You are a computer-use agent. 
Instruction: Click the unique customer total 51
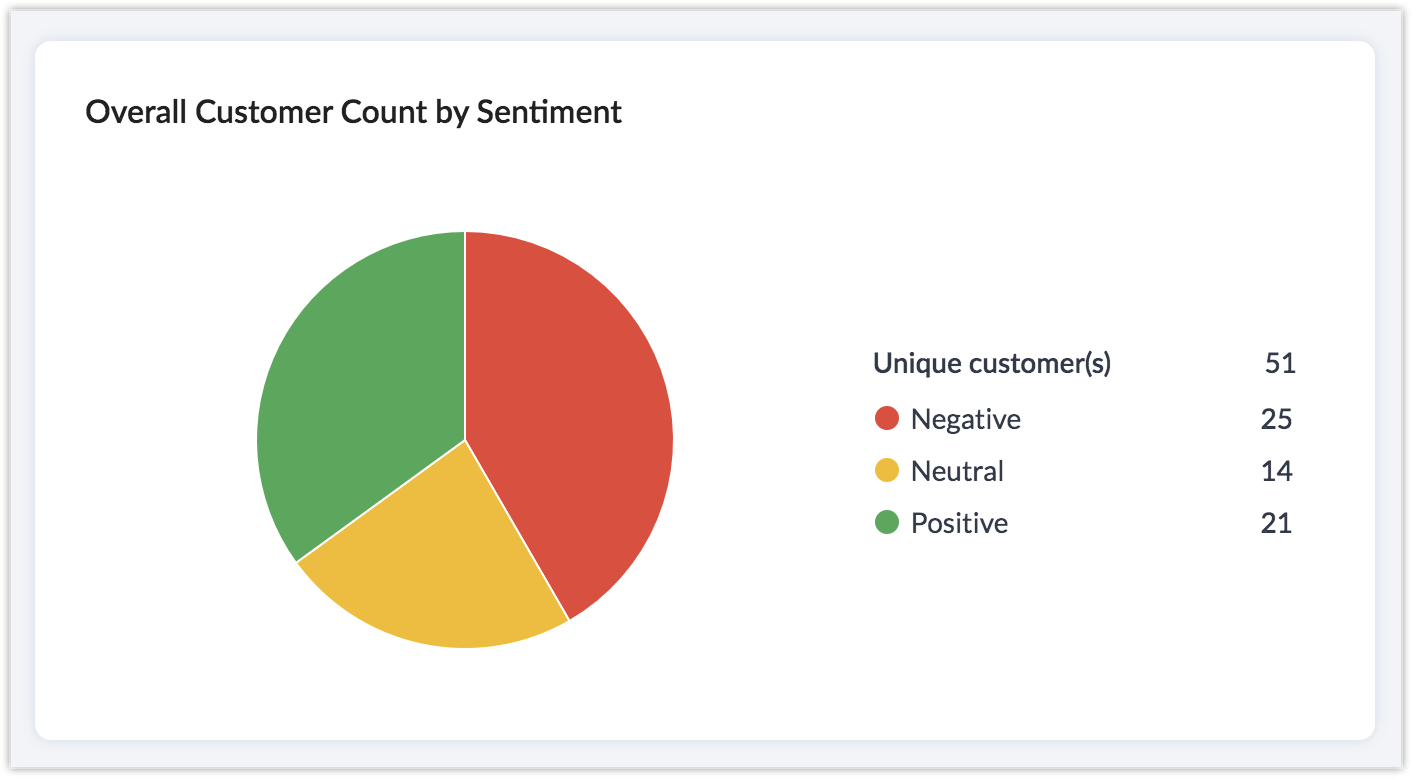click(x=1280, y=364)
